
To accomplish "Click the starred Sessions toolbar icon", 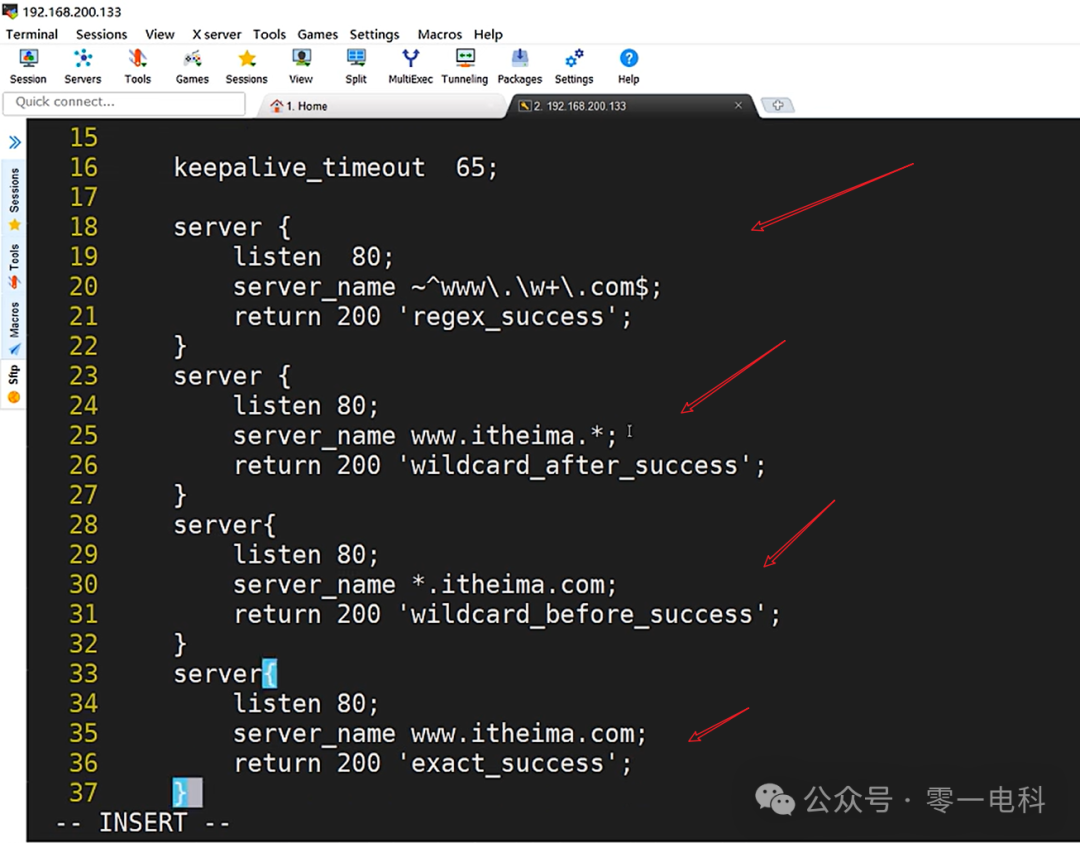I will [x=246, y=65].
